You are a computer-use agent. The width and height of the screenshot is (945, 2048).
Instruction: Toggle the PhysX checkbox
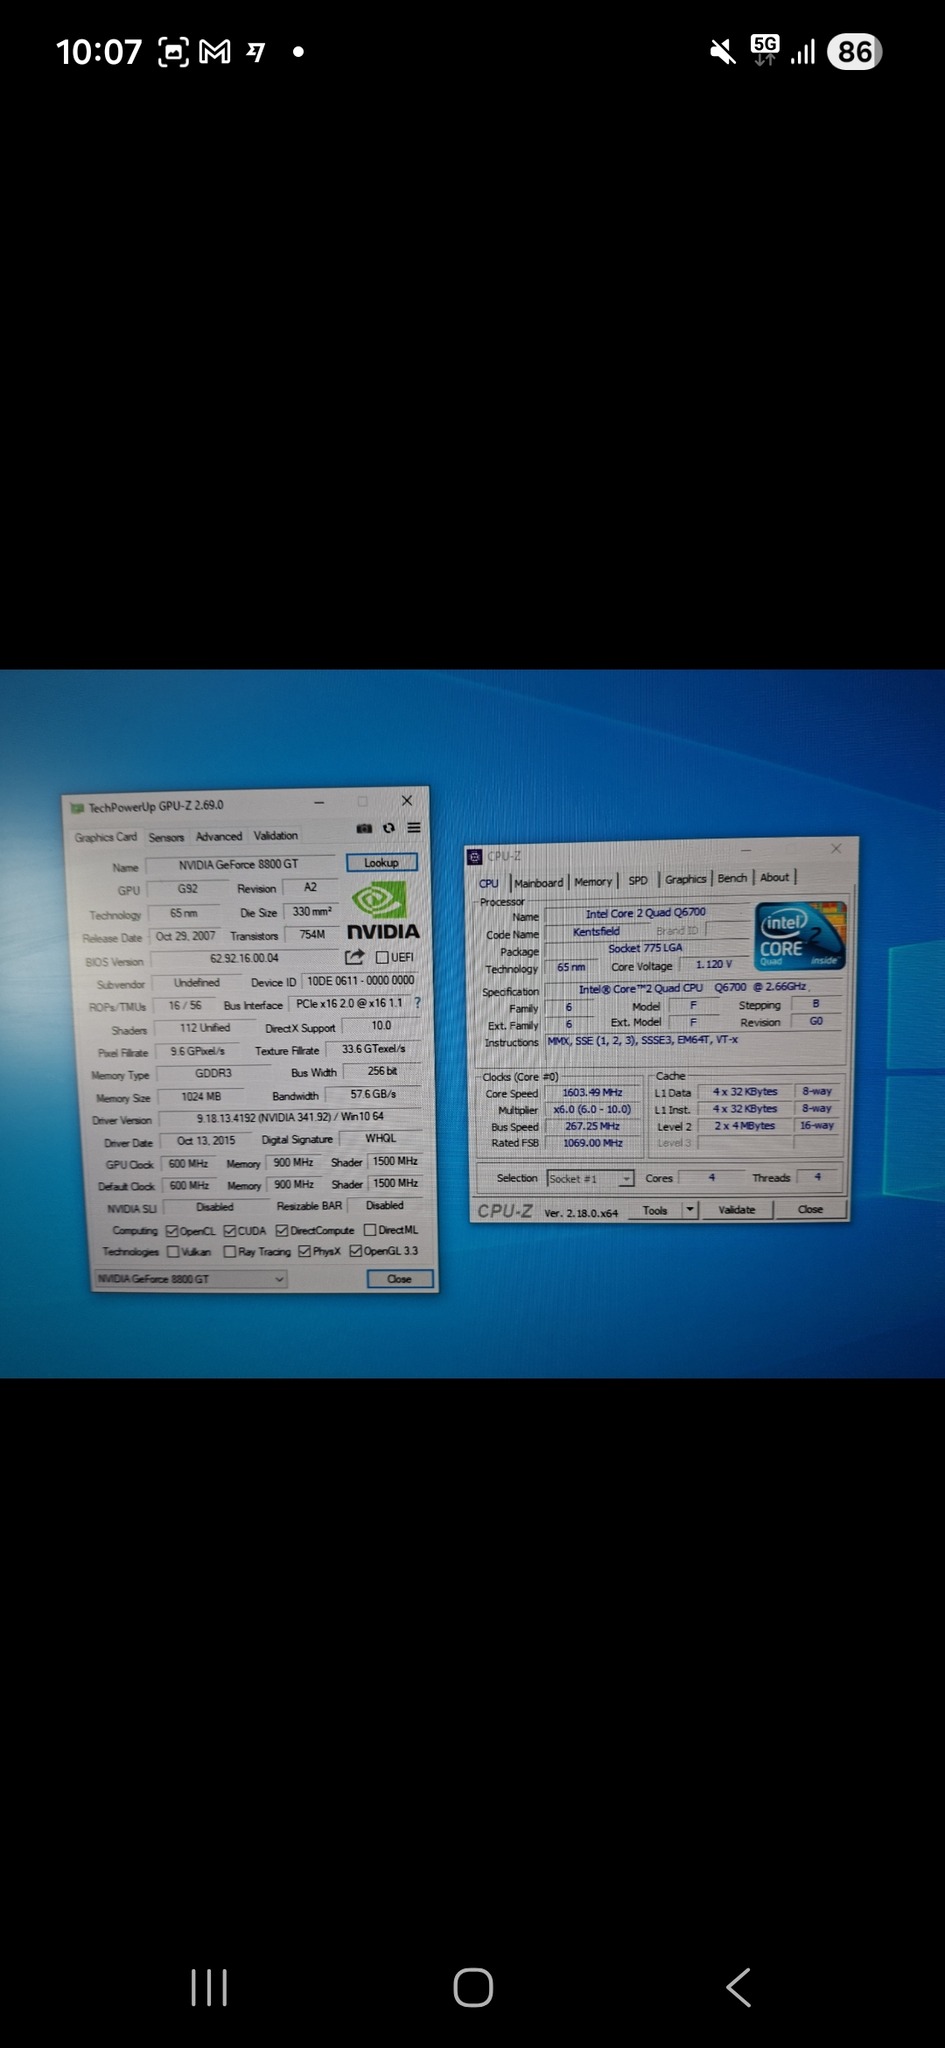[305, 1251]
